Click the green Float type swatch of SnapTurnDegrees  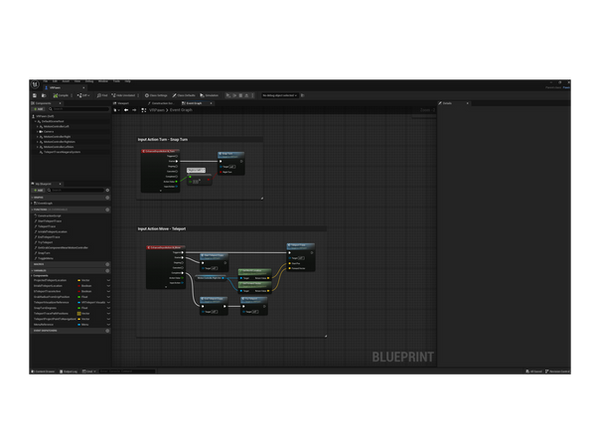point(79,308)
